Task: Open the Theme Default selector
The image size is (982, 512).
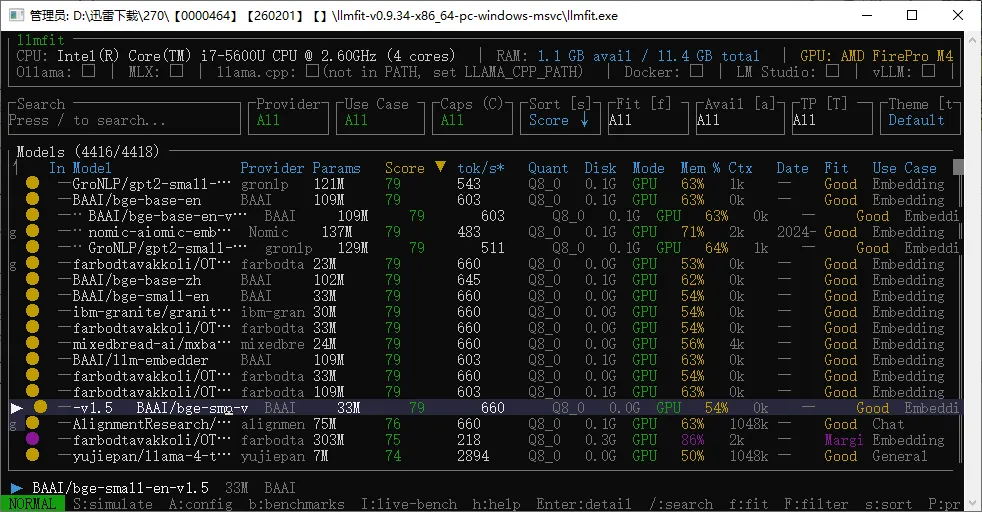Action: tap(921, 116)
